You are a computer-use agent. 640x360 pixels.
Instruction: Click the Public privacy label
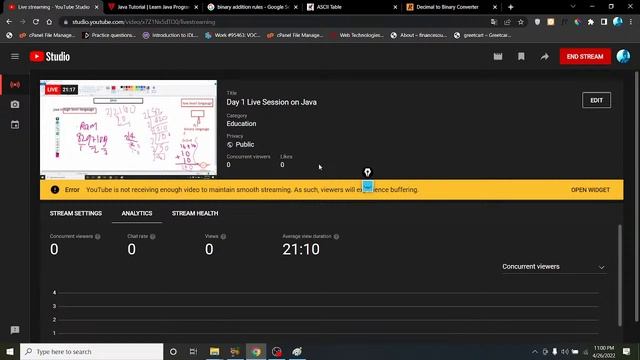click(x=244, y=144)
